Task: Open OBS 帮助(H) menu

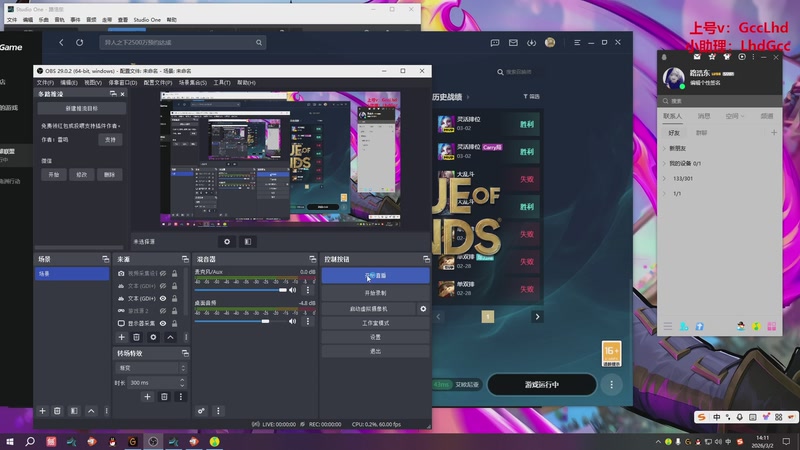Action: [x=246, y=83]
